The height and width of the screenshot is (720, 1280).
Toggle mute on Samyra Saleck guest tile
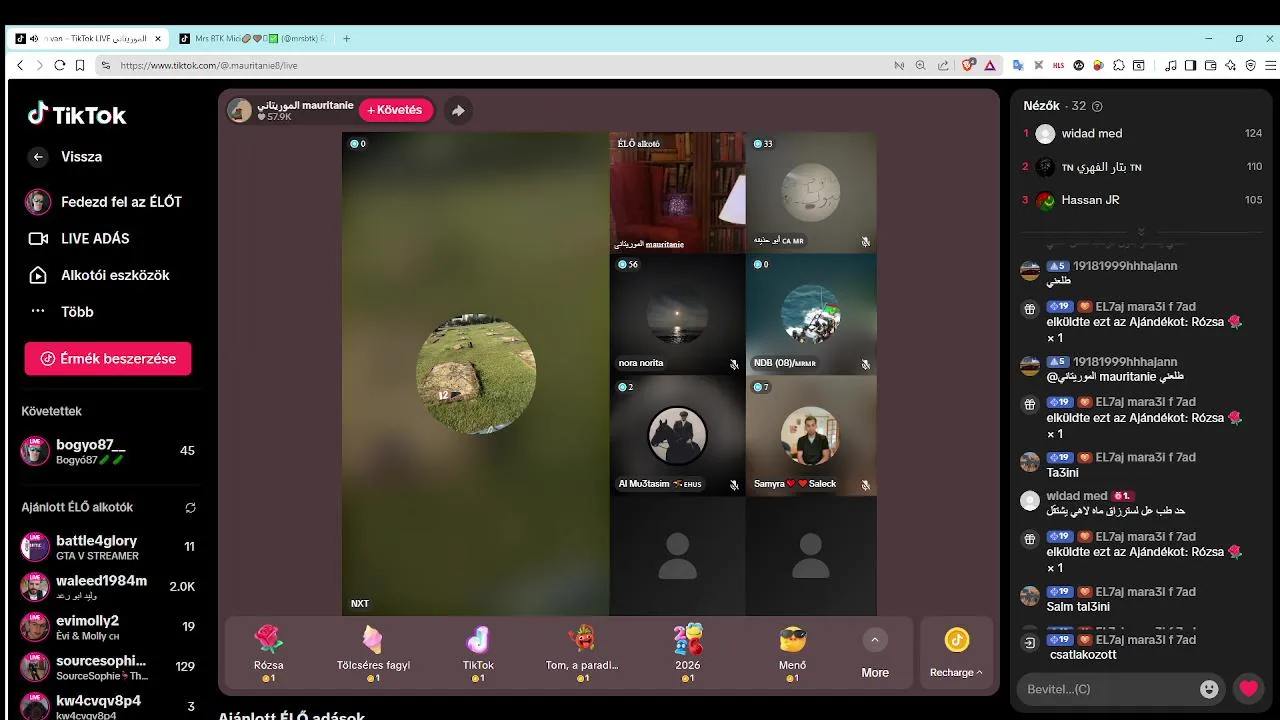866,485
